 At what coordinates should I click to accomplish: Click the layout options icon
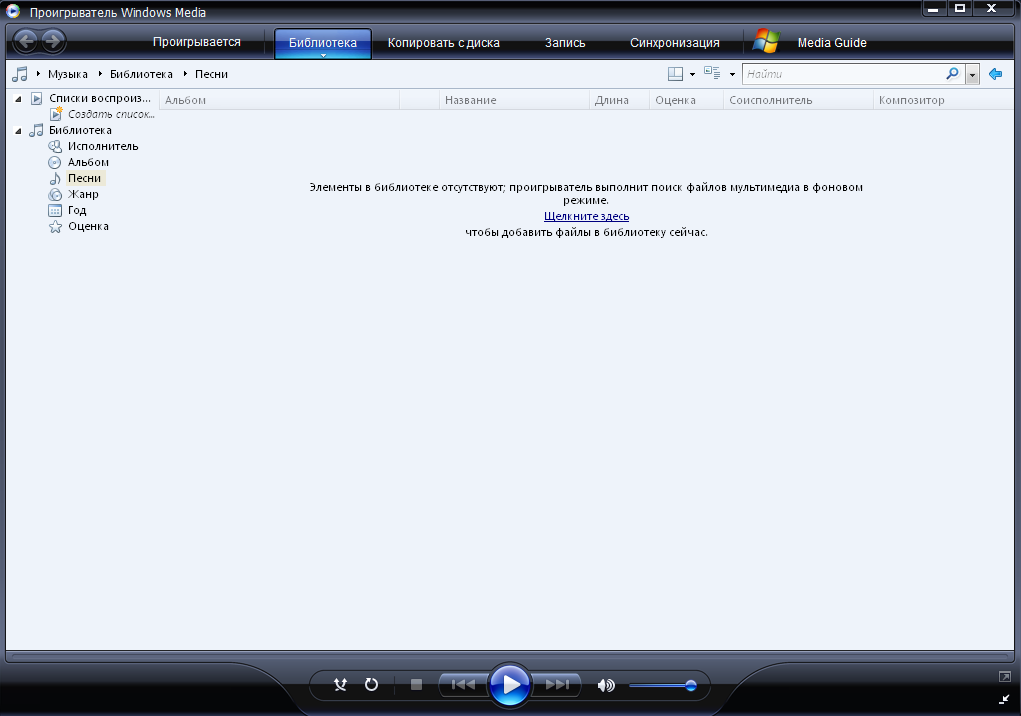point(675,74)
